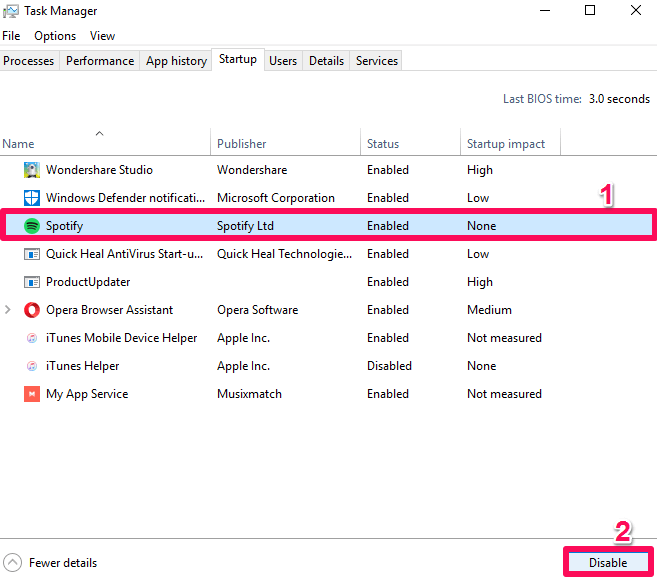Click the Disable button
Screen dimensions: 657x578
pyautogui.click(x=608, y=562)
